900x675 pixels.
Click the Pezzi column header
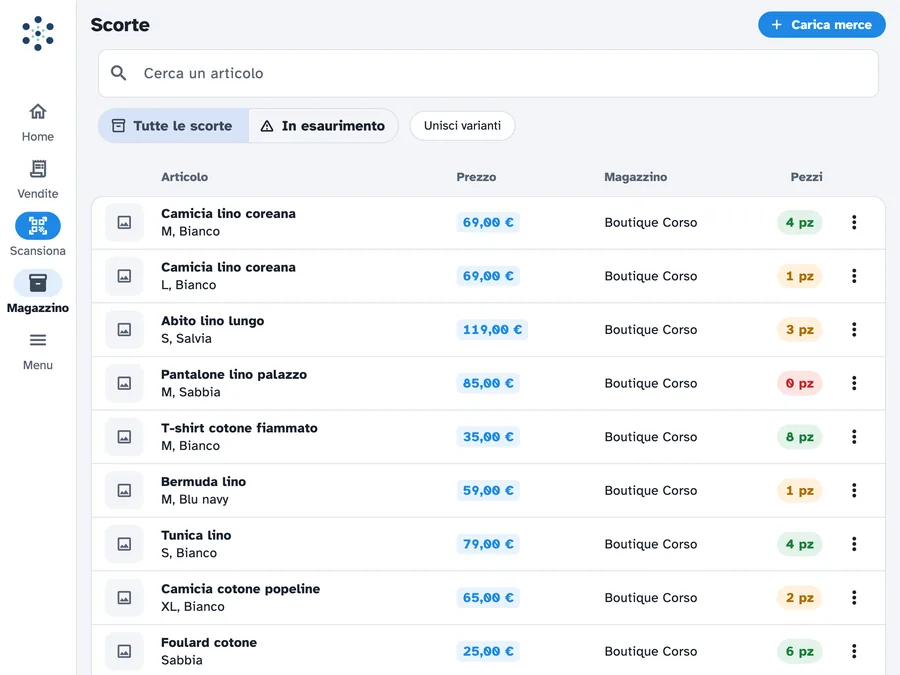tap(806, 177)
